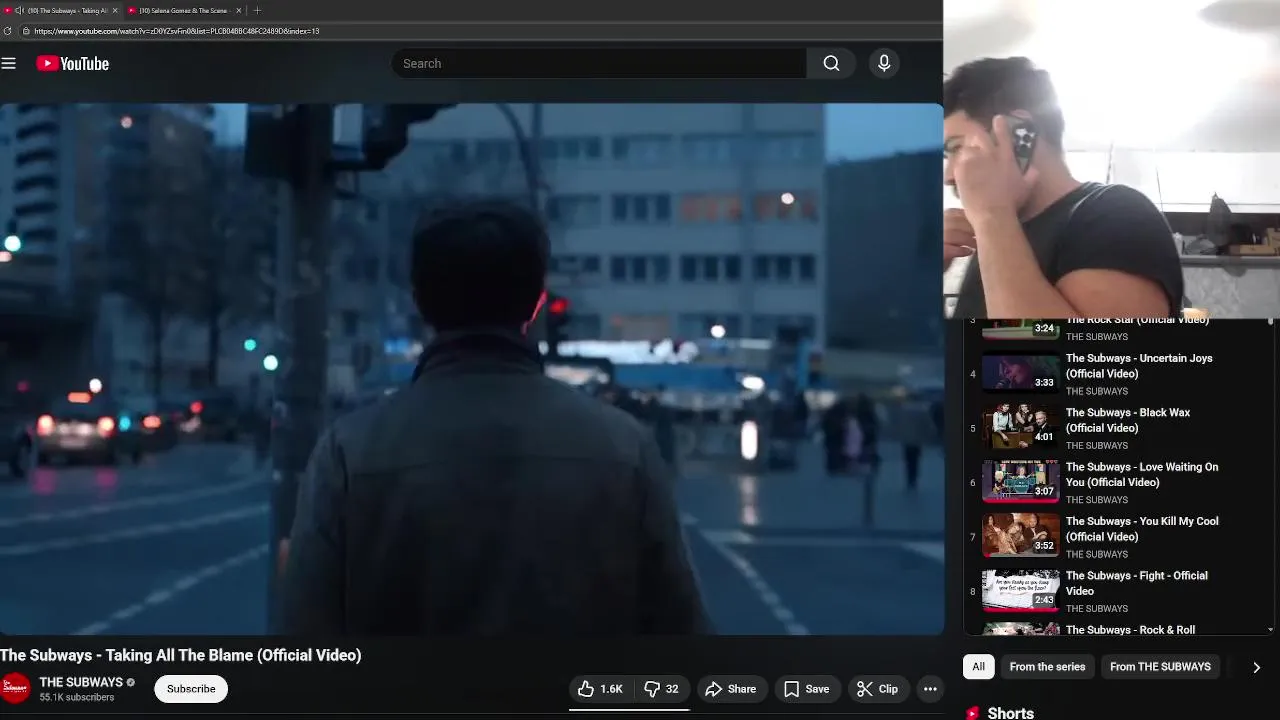Image resolution: width=1280 pixels, height=720 pixels.
Task: Click the 55.1K subscribers text
Action: (77, 698)
